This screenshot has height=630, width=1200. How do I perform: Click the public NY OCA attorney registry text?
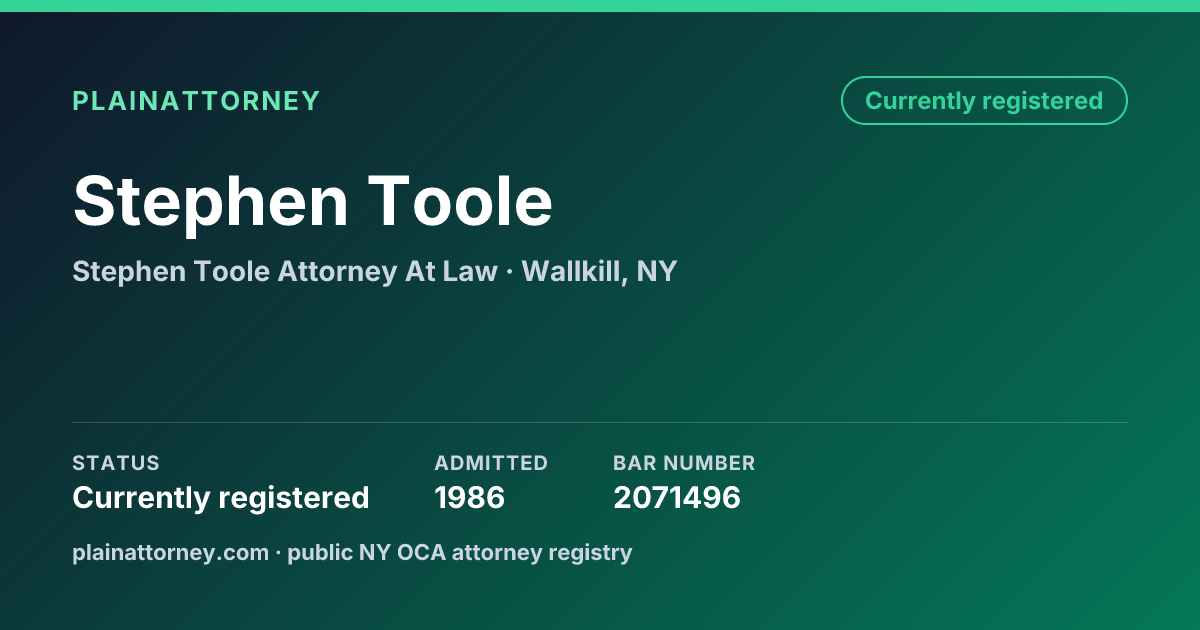pyautogui.click(x=460, y=552)
